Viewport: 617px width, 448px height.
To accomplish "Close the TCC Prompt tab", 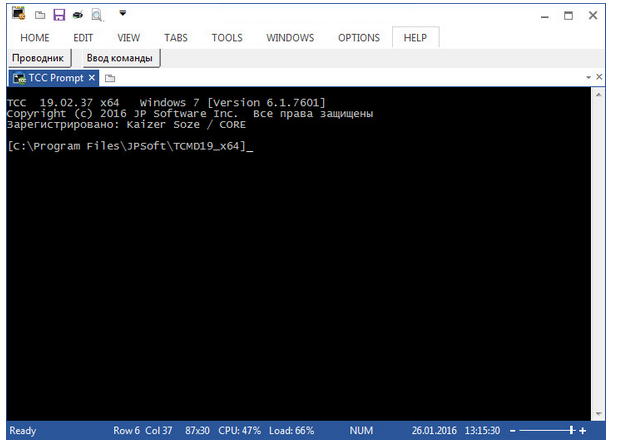I will click(x=92, y=77).
